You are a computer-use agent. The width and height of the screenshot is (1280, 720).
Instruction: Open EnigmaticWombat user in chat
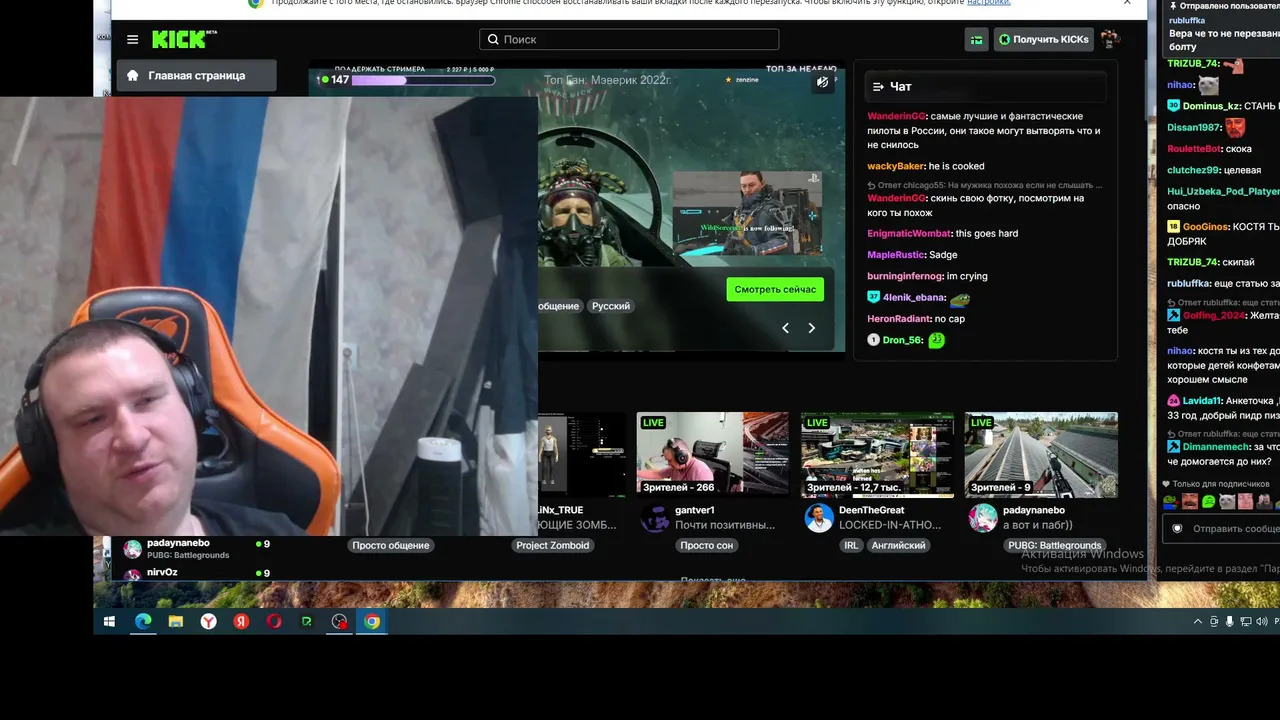pos(909,234)
